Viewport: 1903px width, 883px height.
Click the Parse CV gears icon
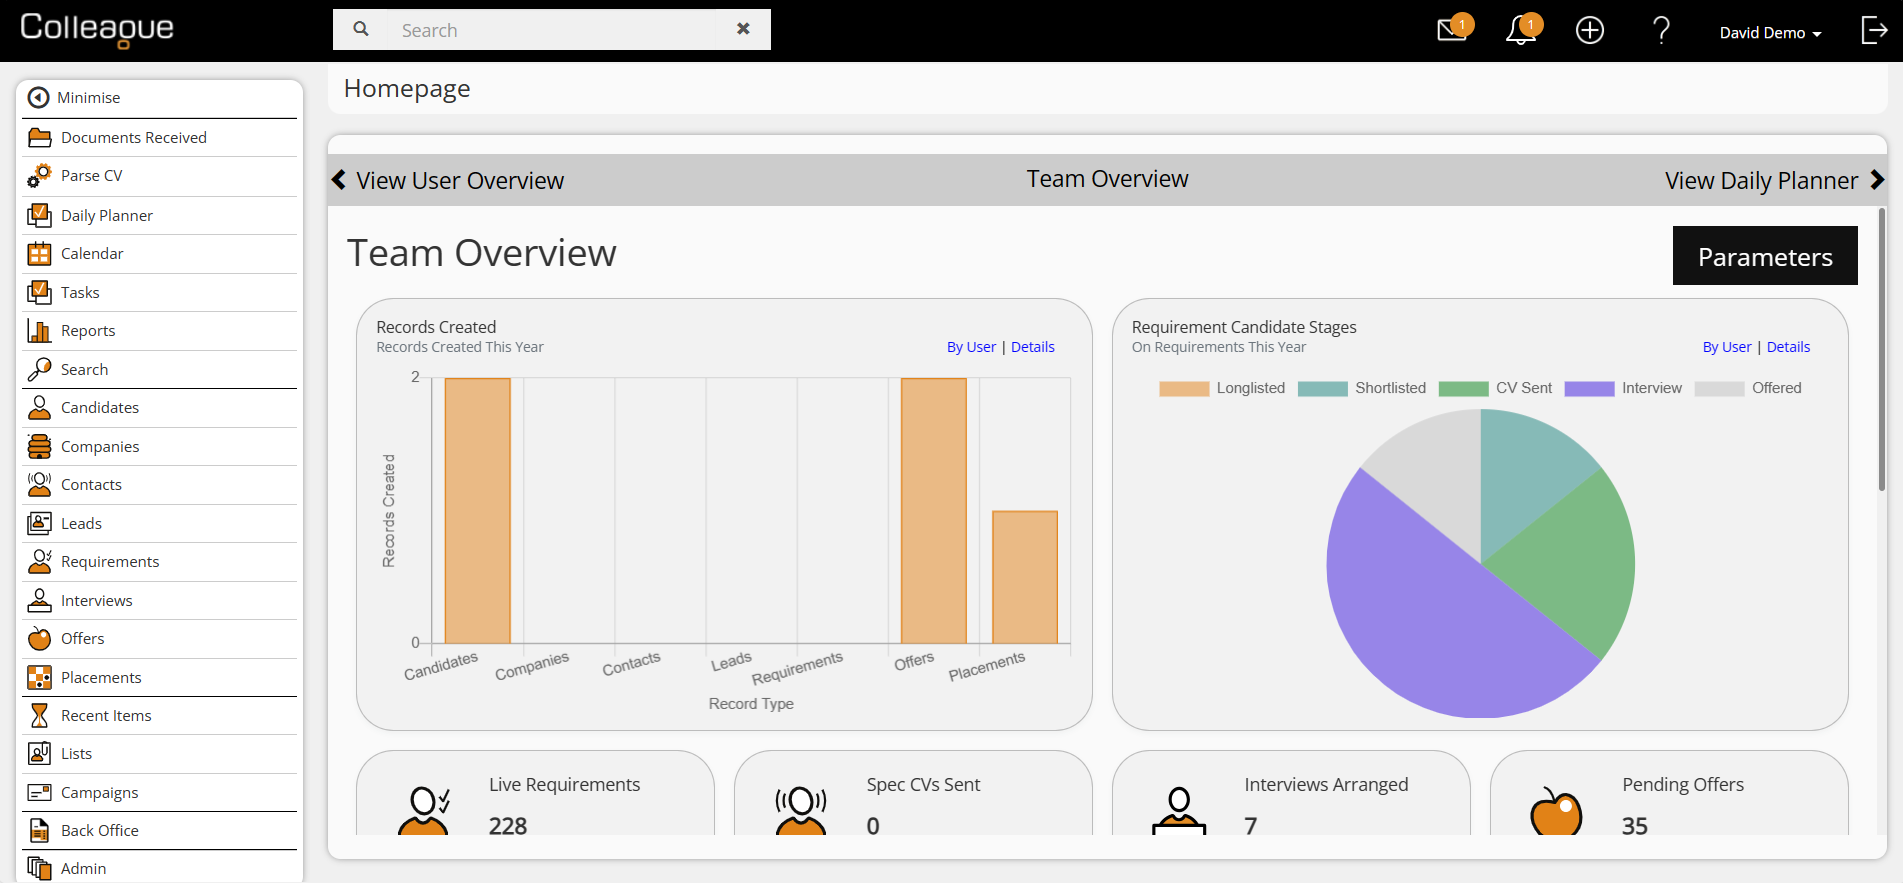click(39, 176)
